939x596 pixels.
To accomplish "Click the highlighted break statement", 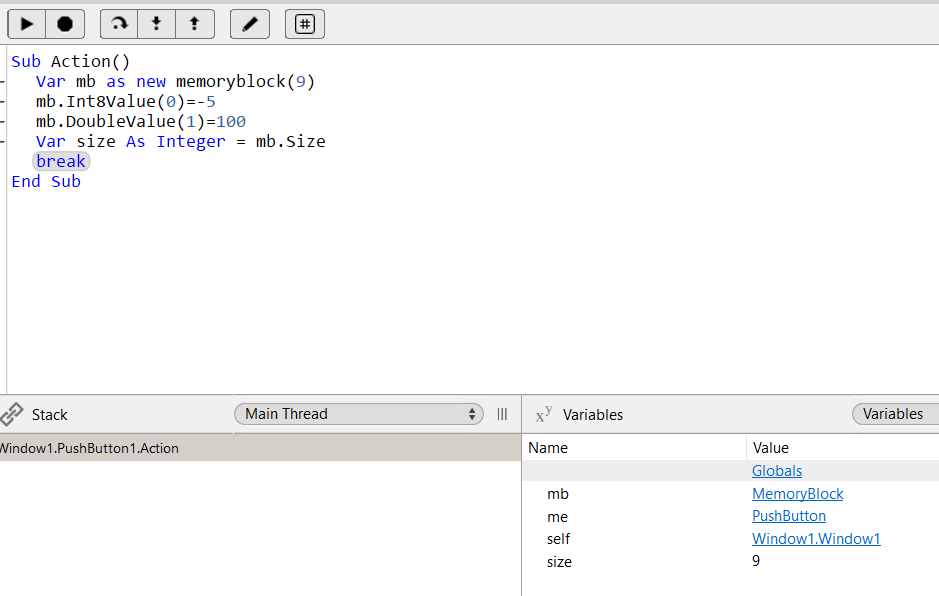I will pyautogui.click(x=61, y=161).
